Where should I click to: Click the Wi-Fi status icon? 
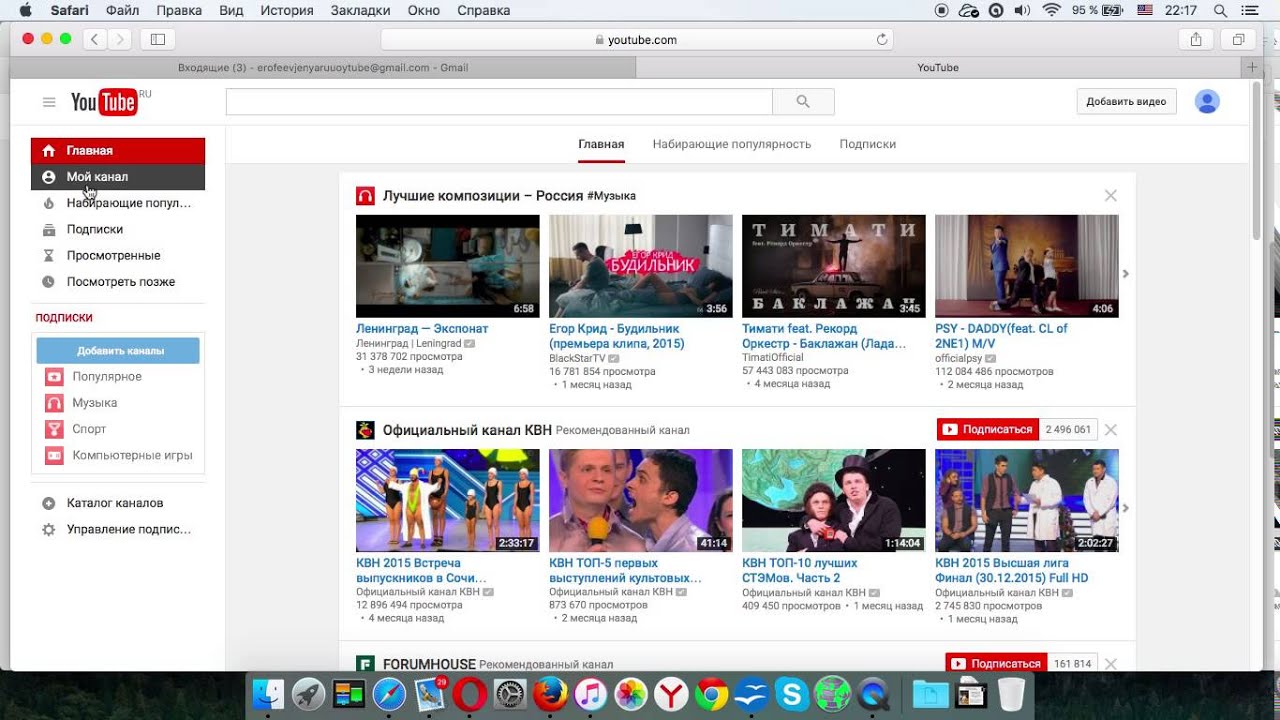point(1051,10)
